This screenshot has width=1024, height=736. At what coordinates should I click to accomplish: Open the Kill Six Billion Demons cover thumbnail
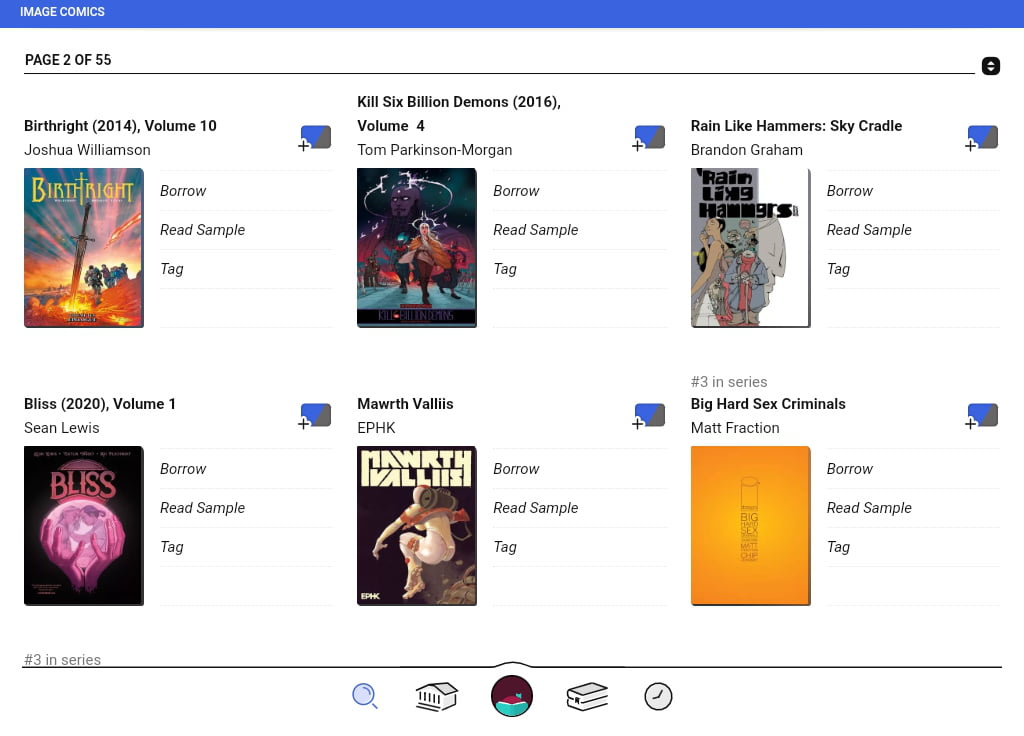click(x=417, y=248)
